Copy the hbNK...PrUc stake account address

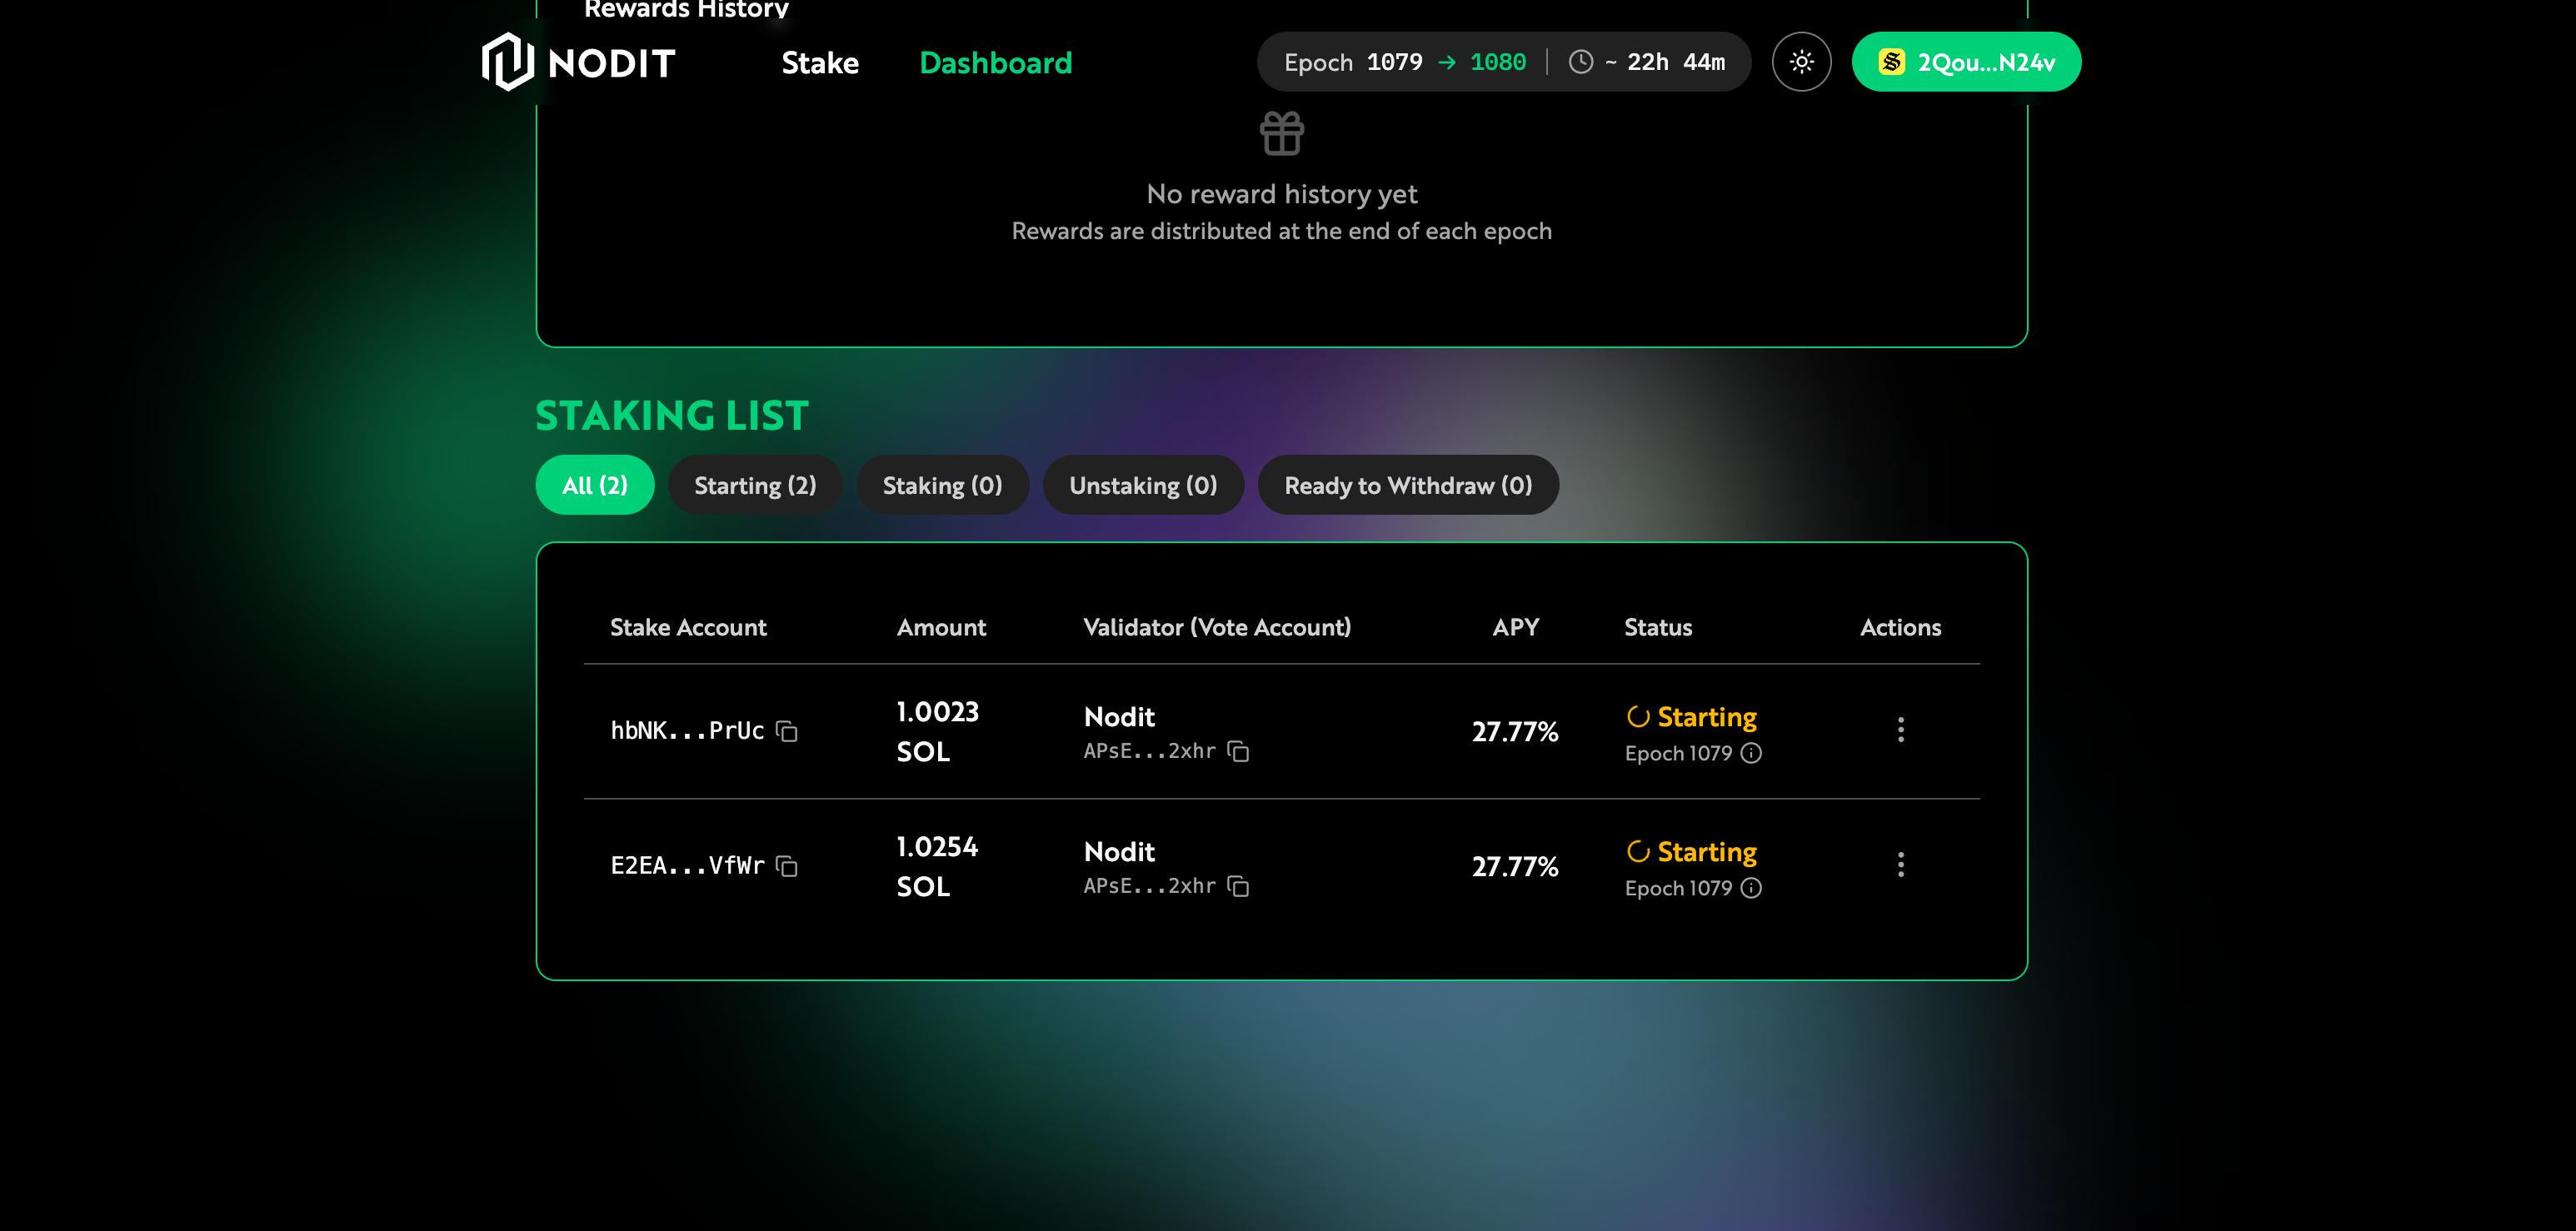[787, 731]
